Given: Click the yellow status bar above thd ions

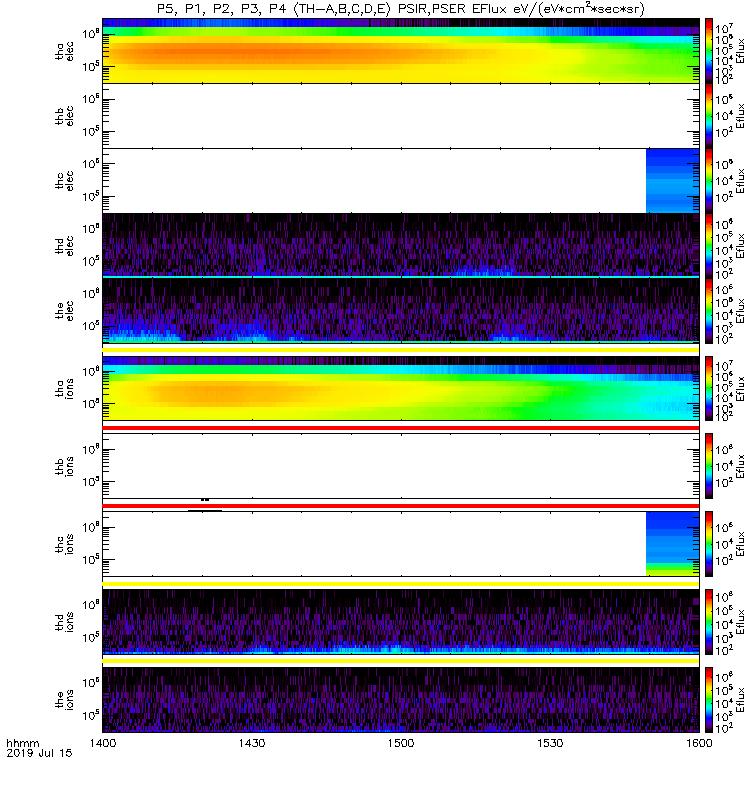Looking at the screenshot, I should [x=401, y=584].
